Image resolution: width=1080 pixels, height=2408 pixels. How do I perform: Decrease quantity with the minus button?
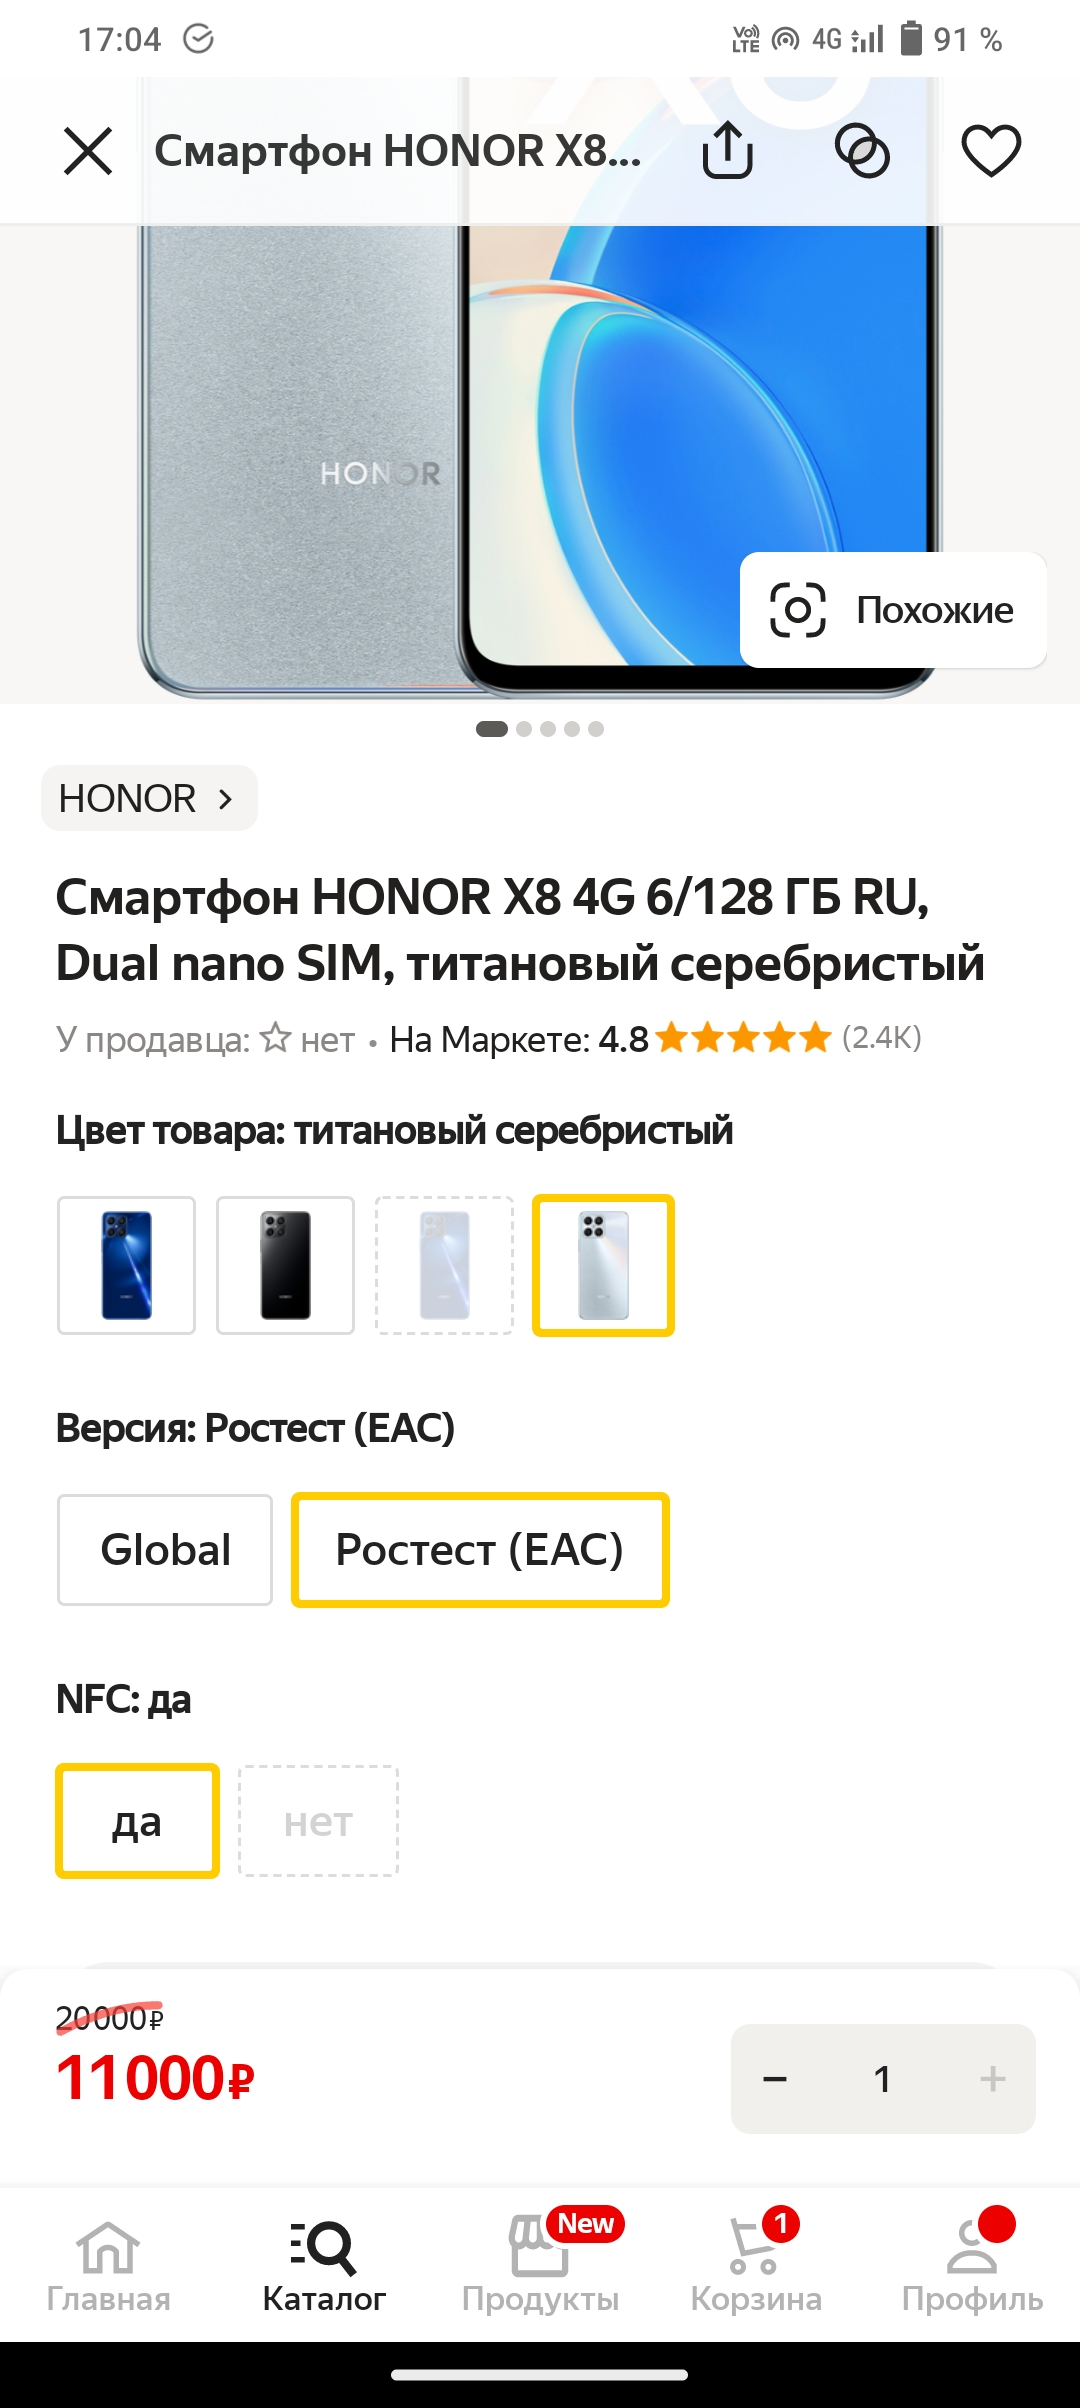775,2079
